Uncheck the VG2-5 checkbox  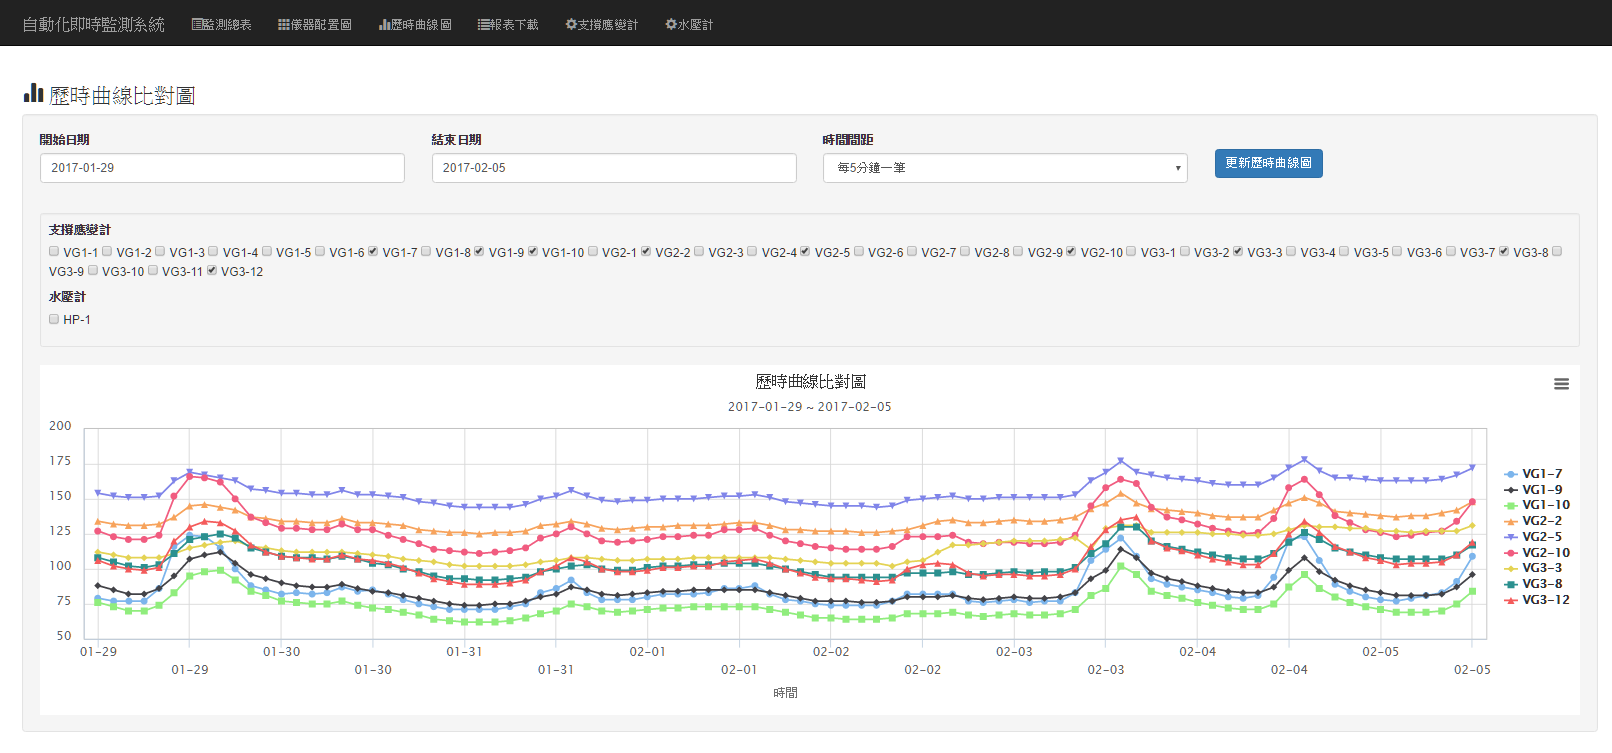pyautogui.click(x=805, y=252)
